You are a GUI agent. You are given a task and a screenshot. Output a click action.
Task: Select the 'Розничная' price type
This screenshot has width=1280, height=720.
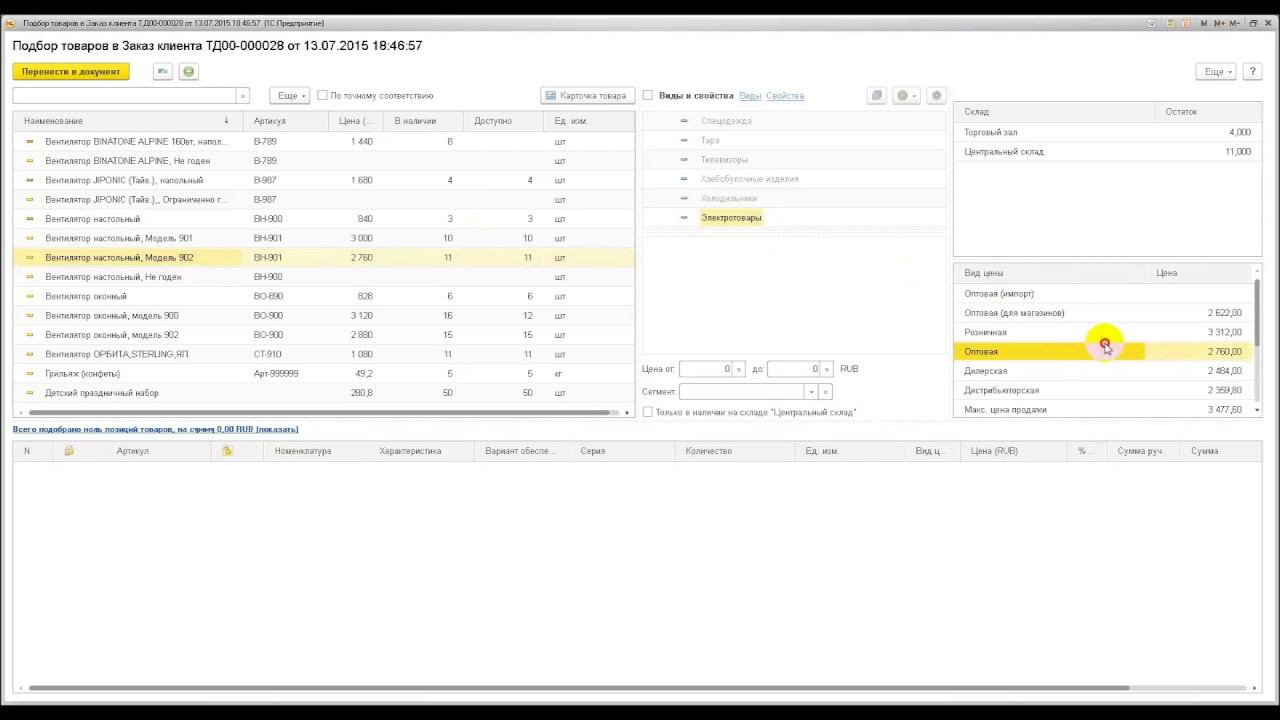[x=1103, y=332]
